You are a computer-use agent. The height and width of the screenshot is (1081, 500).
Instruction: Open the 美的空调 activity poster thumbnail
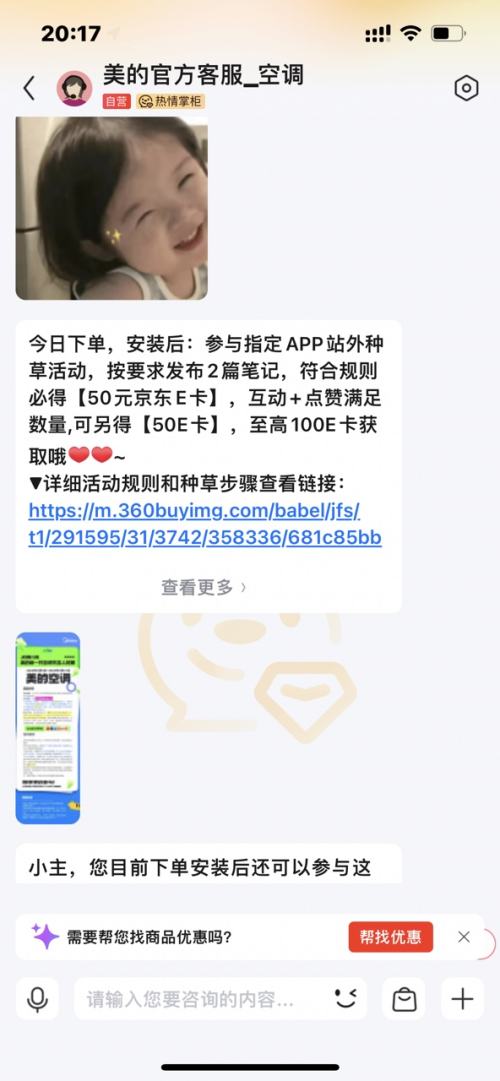coord(48,728)
